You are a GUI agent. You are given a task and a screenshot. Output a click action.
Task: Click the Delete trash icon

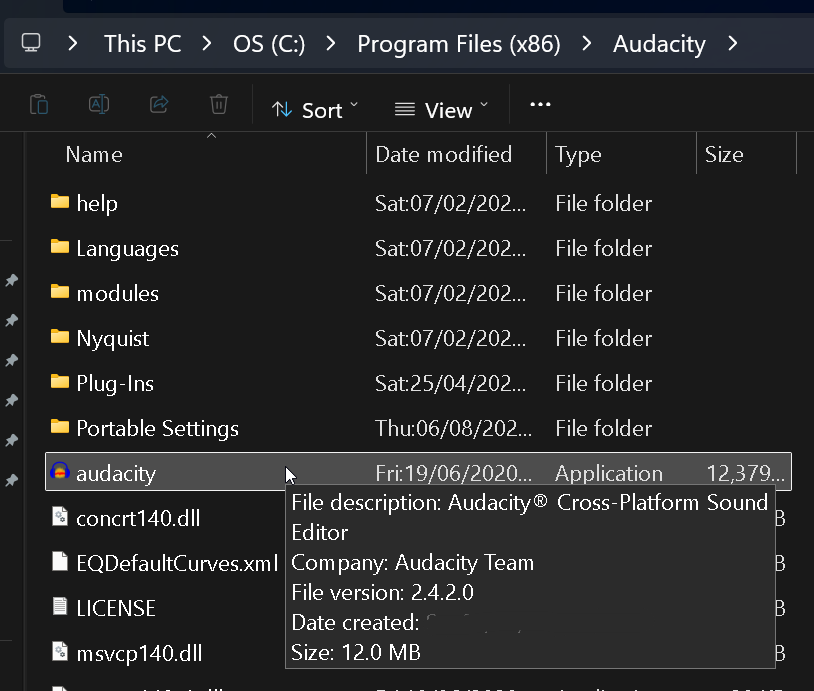[219, 104]
